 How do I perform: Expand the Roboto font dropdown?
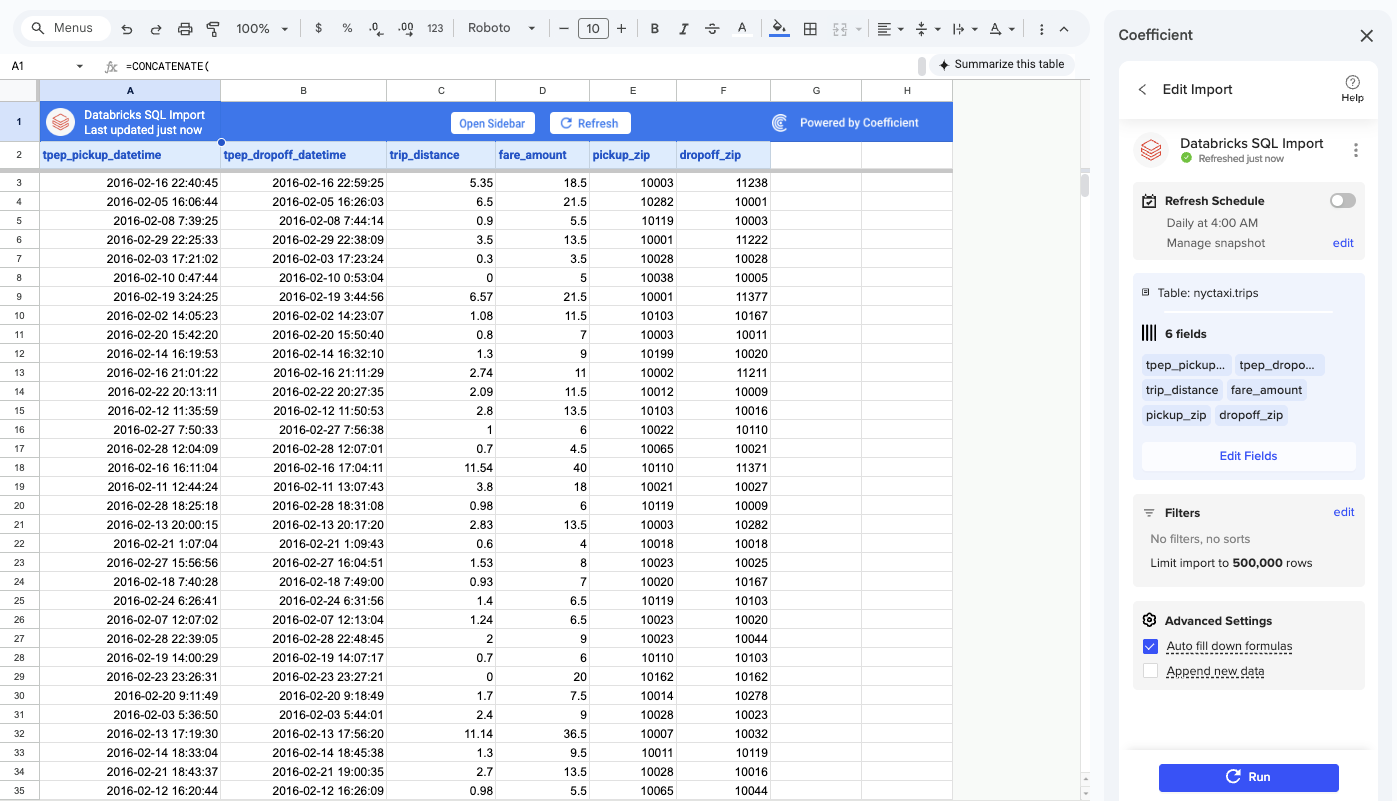[502, 29]
